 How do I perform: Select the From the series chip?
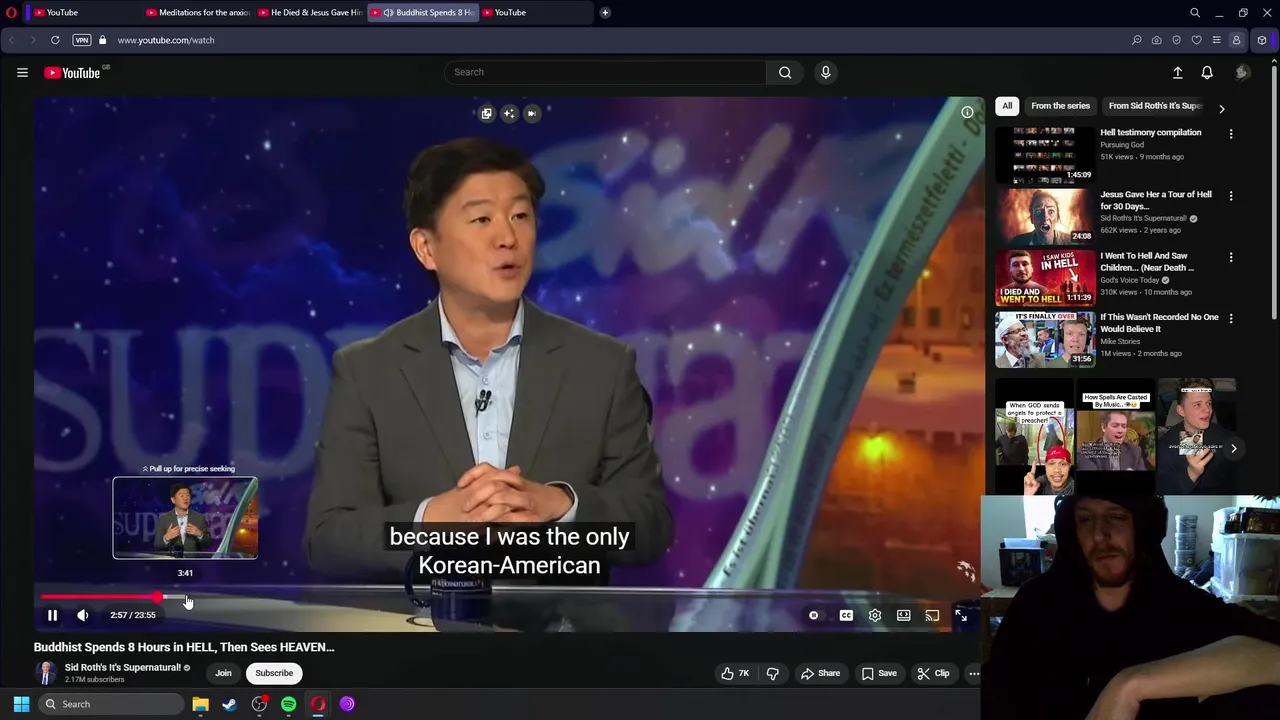(1060, 106)
